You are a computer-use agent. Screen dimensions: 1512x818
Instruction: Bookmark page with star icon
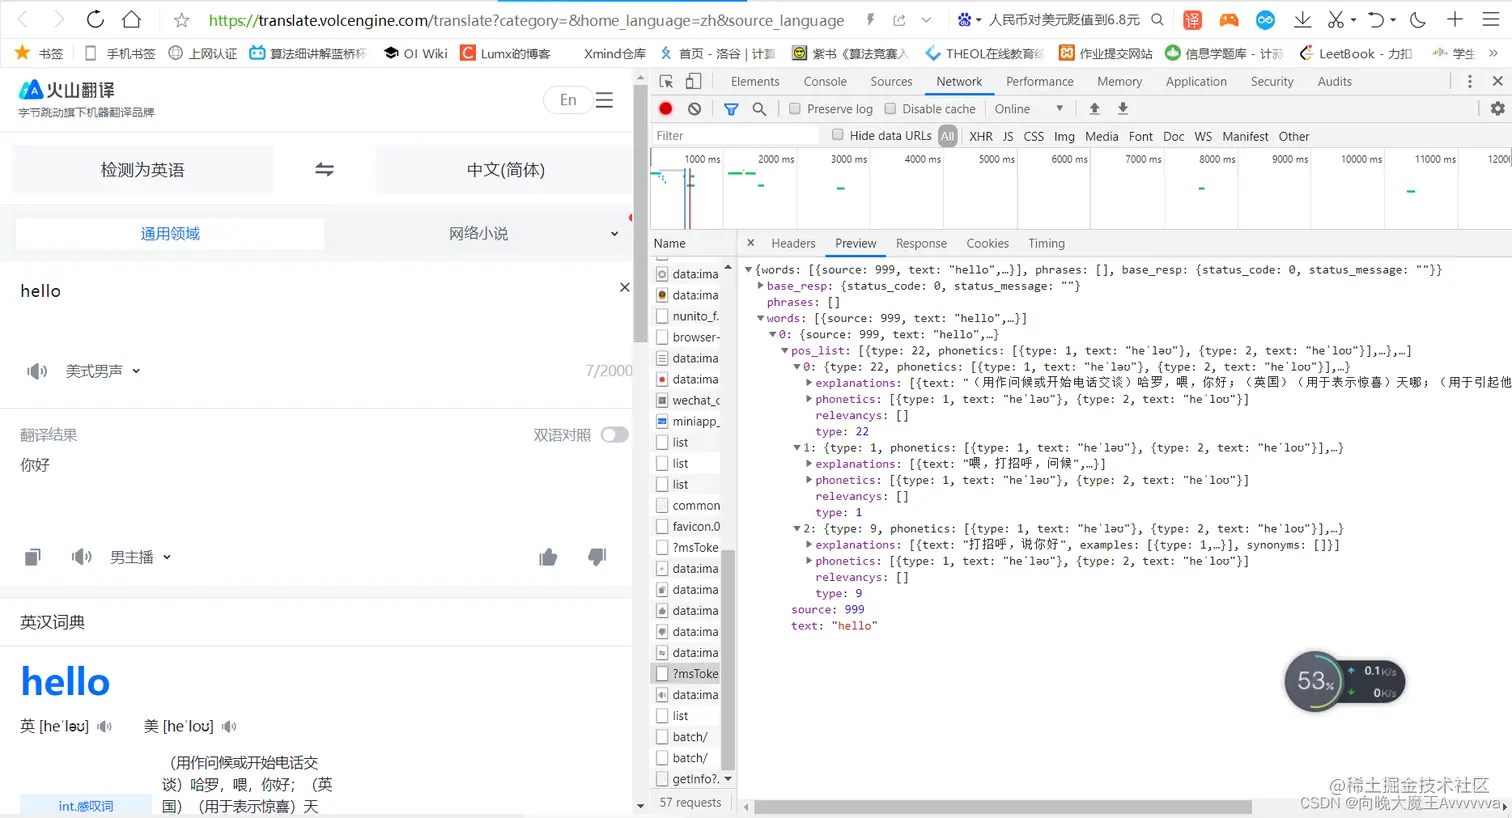click(x=181, y=20)
